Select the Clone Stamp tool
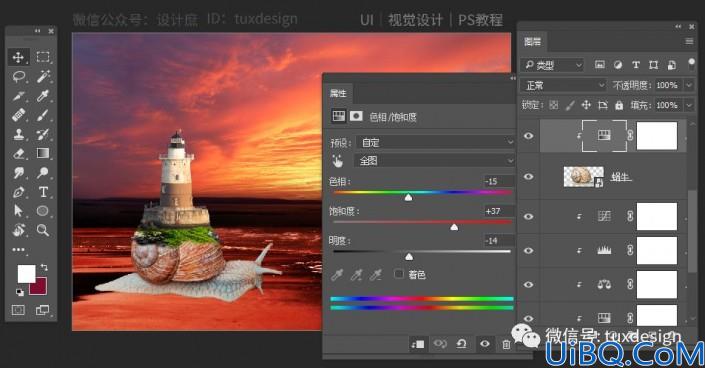Image resolution: width=705 pixels, height=368 pixels. point(18,134)
